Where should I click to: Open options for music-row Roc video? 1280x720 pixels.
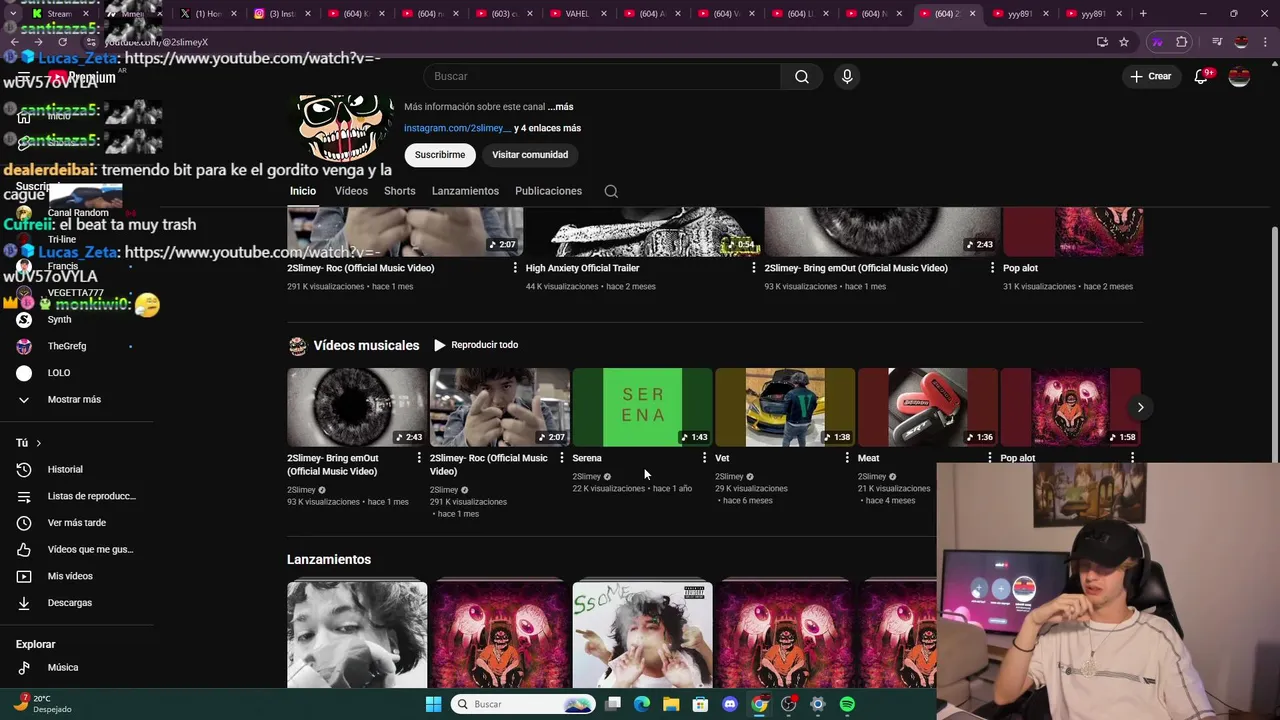coord(562,458)
